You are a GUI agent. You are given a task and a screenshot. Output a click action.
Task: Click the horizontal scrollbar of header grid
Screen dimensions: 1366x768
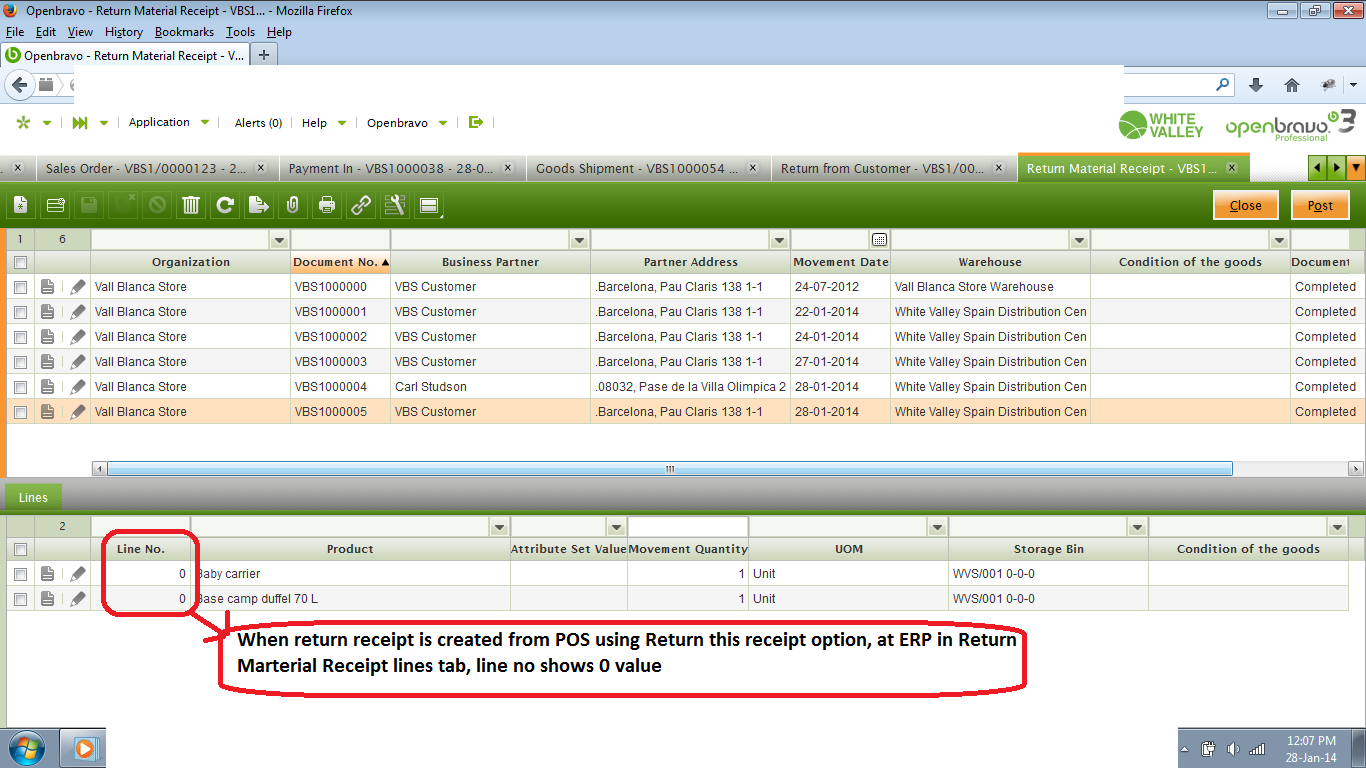point(668,468)
